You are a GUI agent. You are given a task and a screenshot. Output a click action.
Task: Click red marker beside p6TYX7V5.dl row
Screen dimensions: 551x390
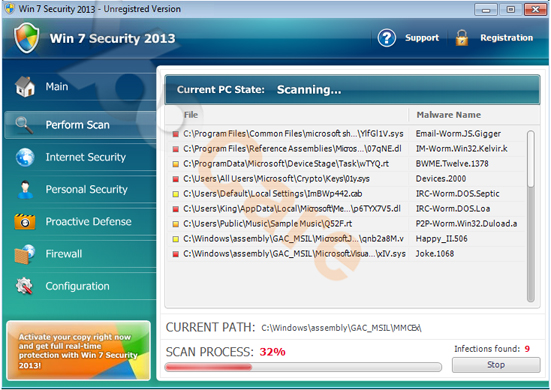pyautogui.click(x=176, y=209)
